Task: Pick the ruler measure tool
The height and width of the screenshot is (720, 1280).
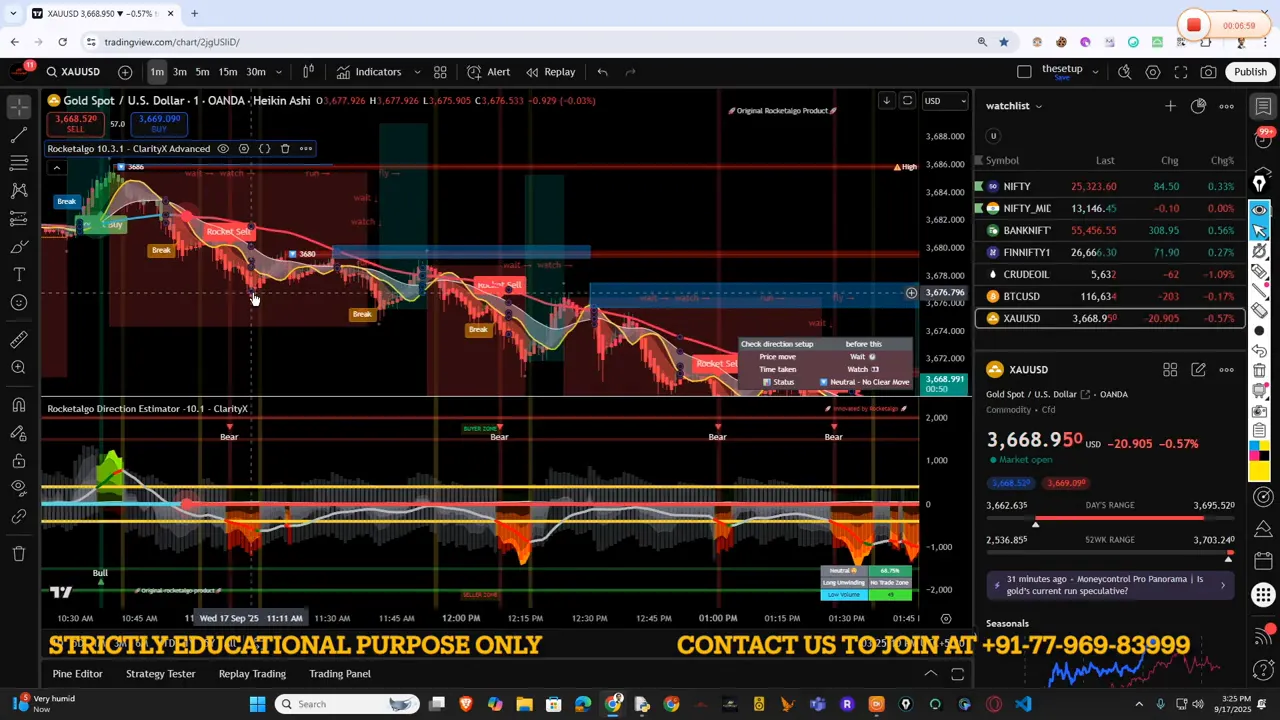Action: [18, 340]
